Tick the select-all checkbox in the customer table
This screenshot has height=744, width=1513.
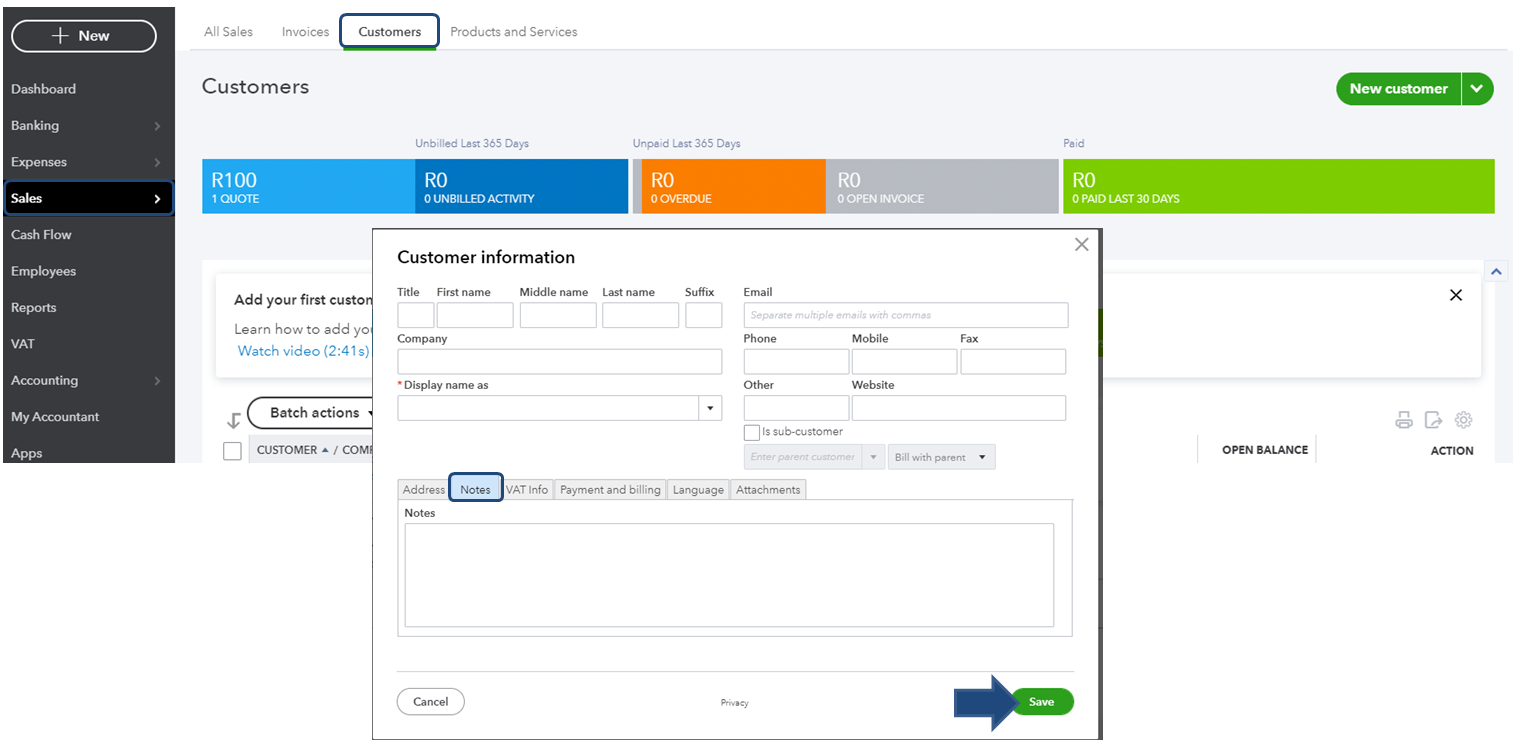pos(232,451)
